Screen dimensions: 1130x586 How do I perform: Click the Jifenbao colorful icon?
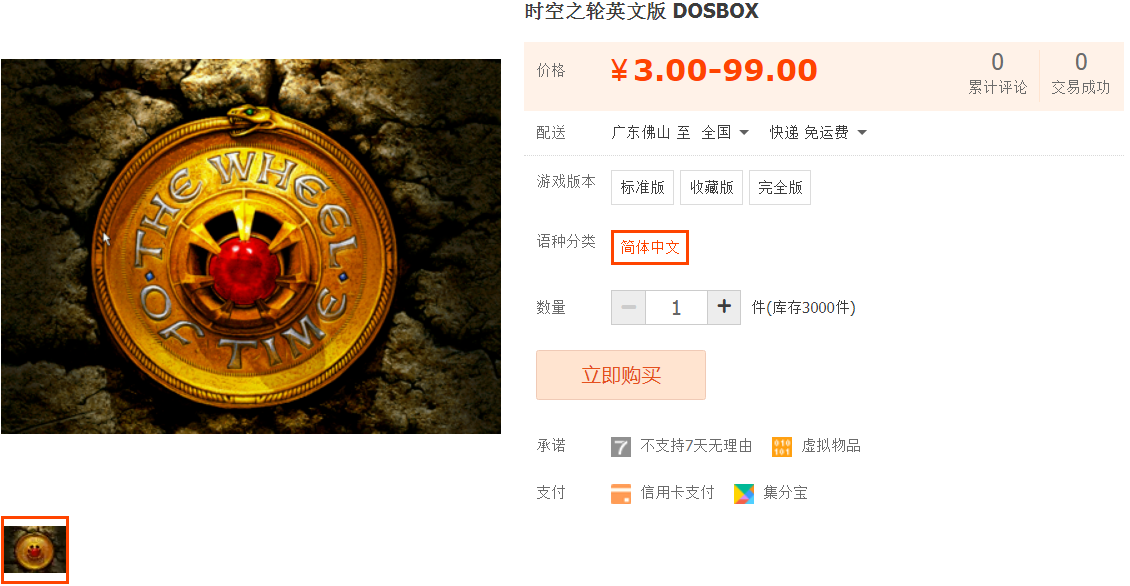tap(744, 494)
